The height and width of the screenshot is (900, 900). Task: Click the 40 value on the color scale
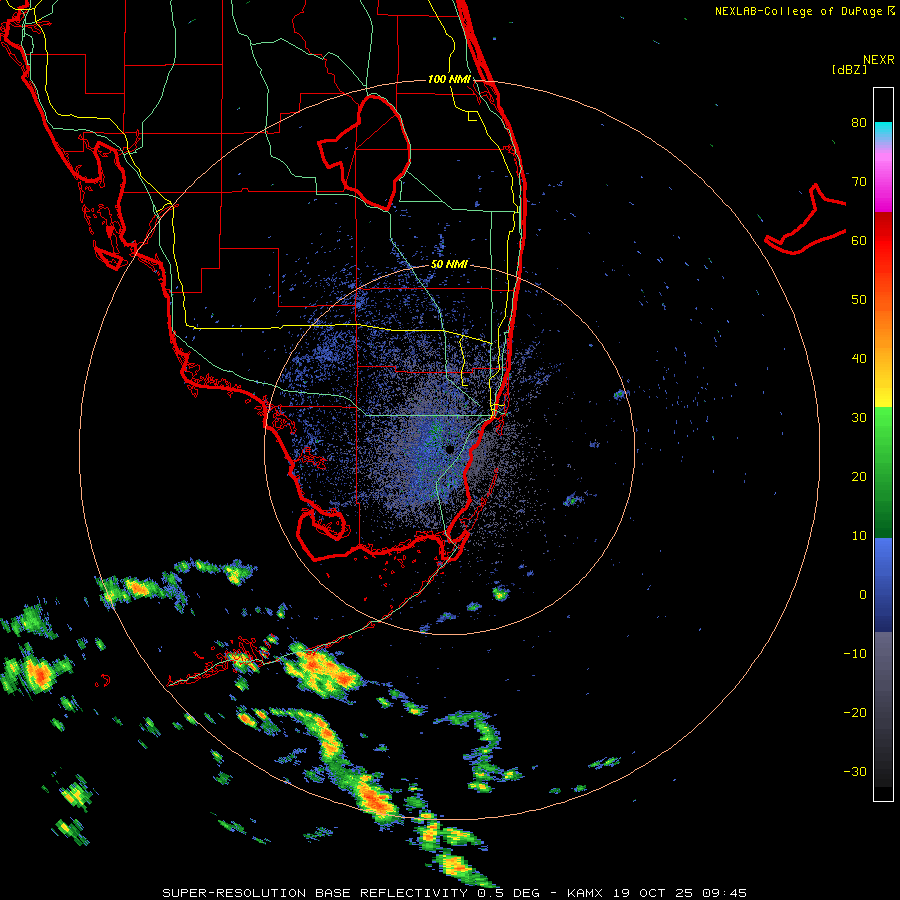tap(859, 359)
